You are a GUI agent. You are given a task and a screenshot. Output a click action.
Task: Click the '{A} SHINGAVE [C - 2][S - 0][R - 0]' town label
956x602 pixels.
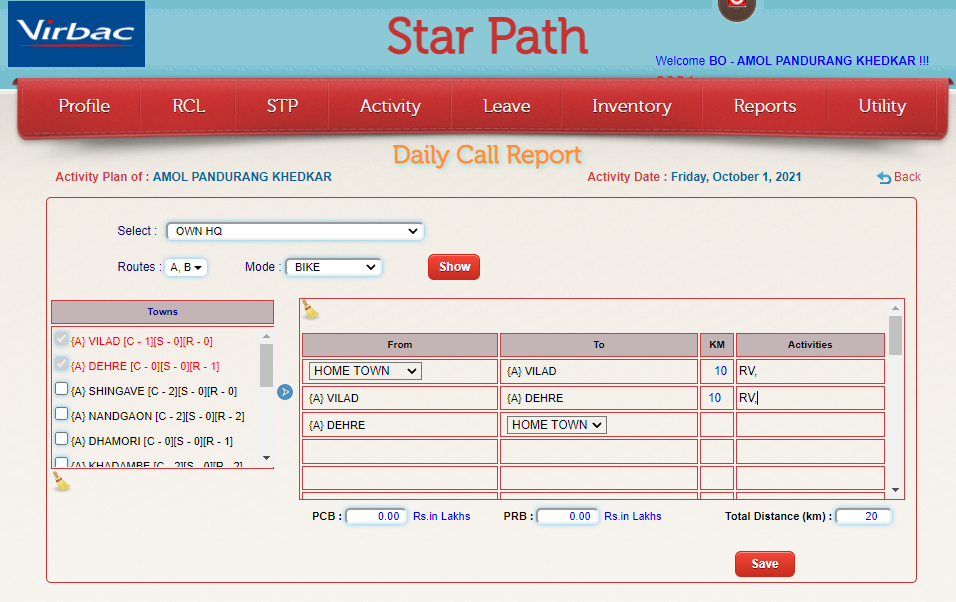[154, 391]
